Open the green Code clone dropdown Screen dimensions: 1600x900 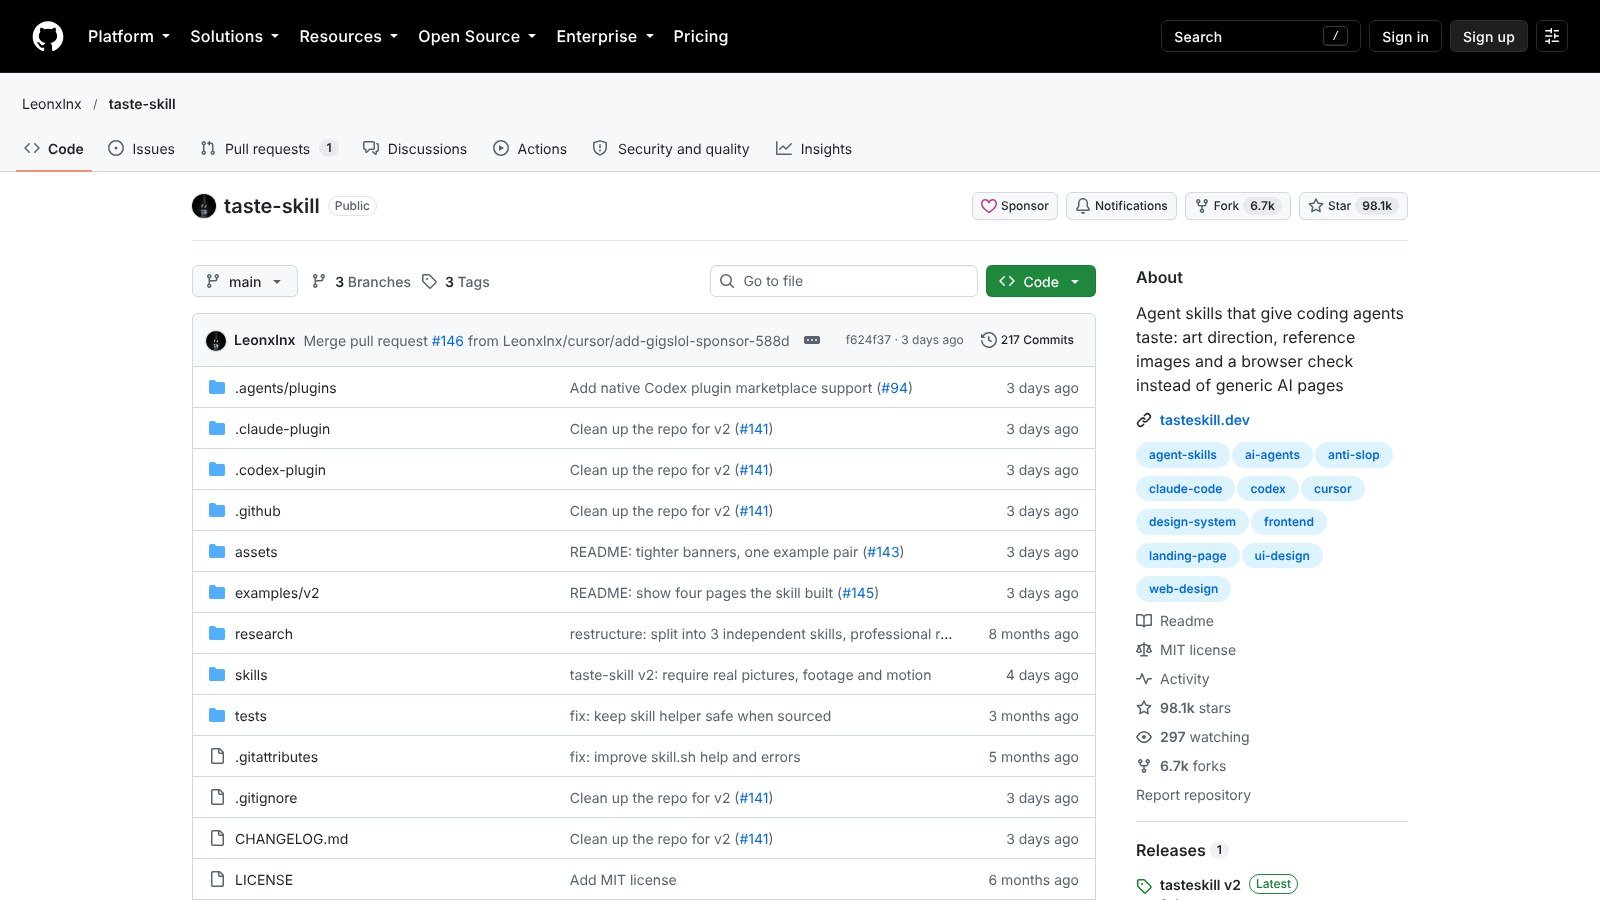tap(1041, 281)
